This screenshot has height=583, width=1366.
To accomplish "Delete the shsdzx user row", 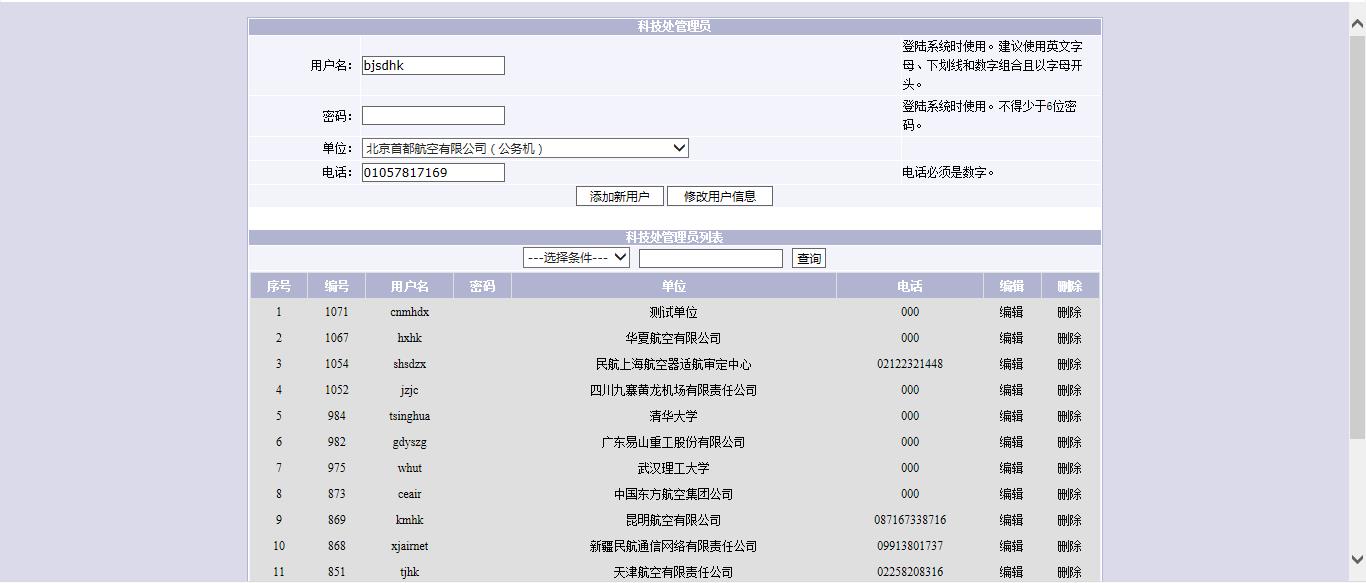I will [x=1069, y=364].
